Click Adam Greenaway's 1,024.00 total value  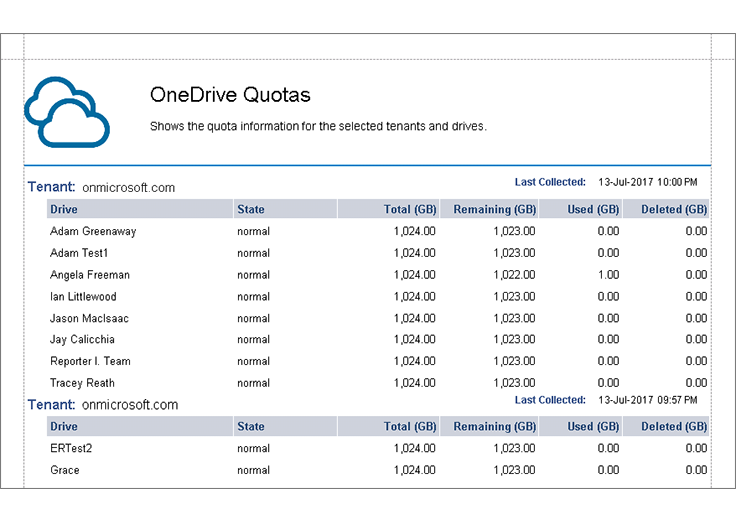point(414,231)
